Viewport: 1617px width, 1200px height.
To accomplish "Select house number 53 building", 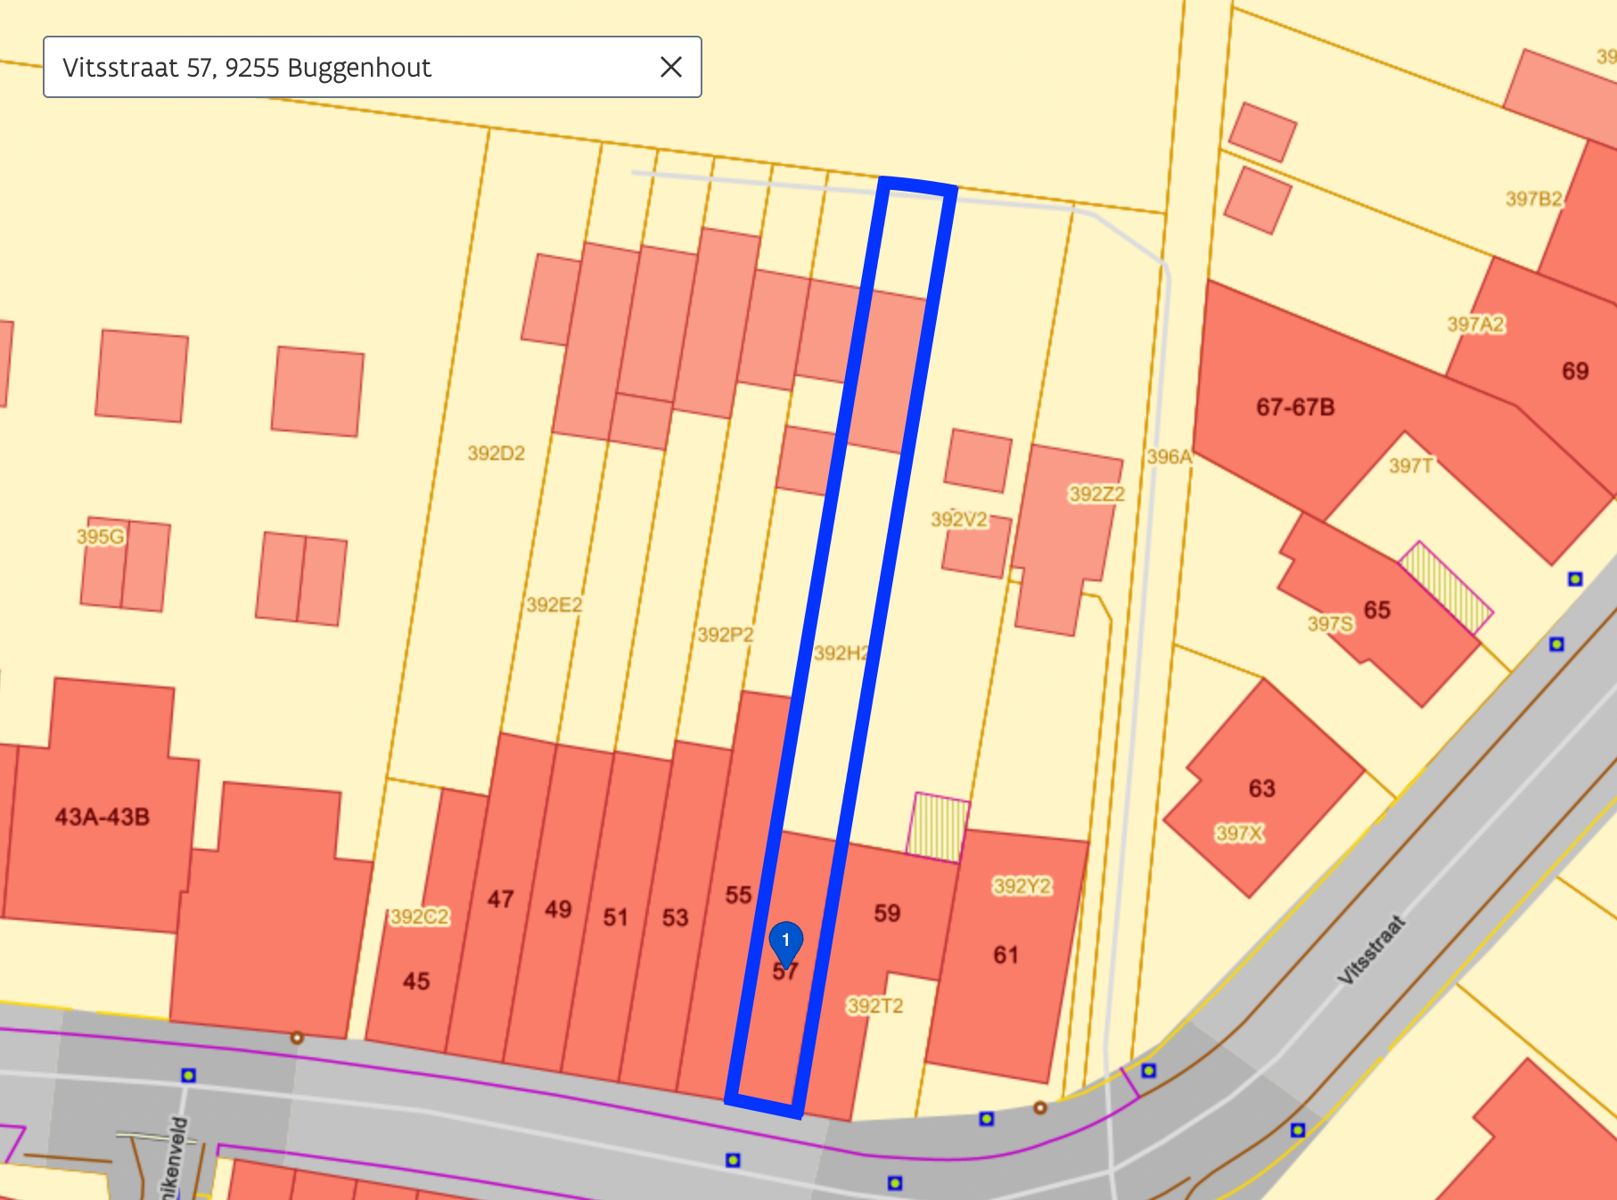I will pyautogui.click(x=675, y=918).
